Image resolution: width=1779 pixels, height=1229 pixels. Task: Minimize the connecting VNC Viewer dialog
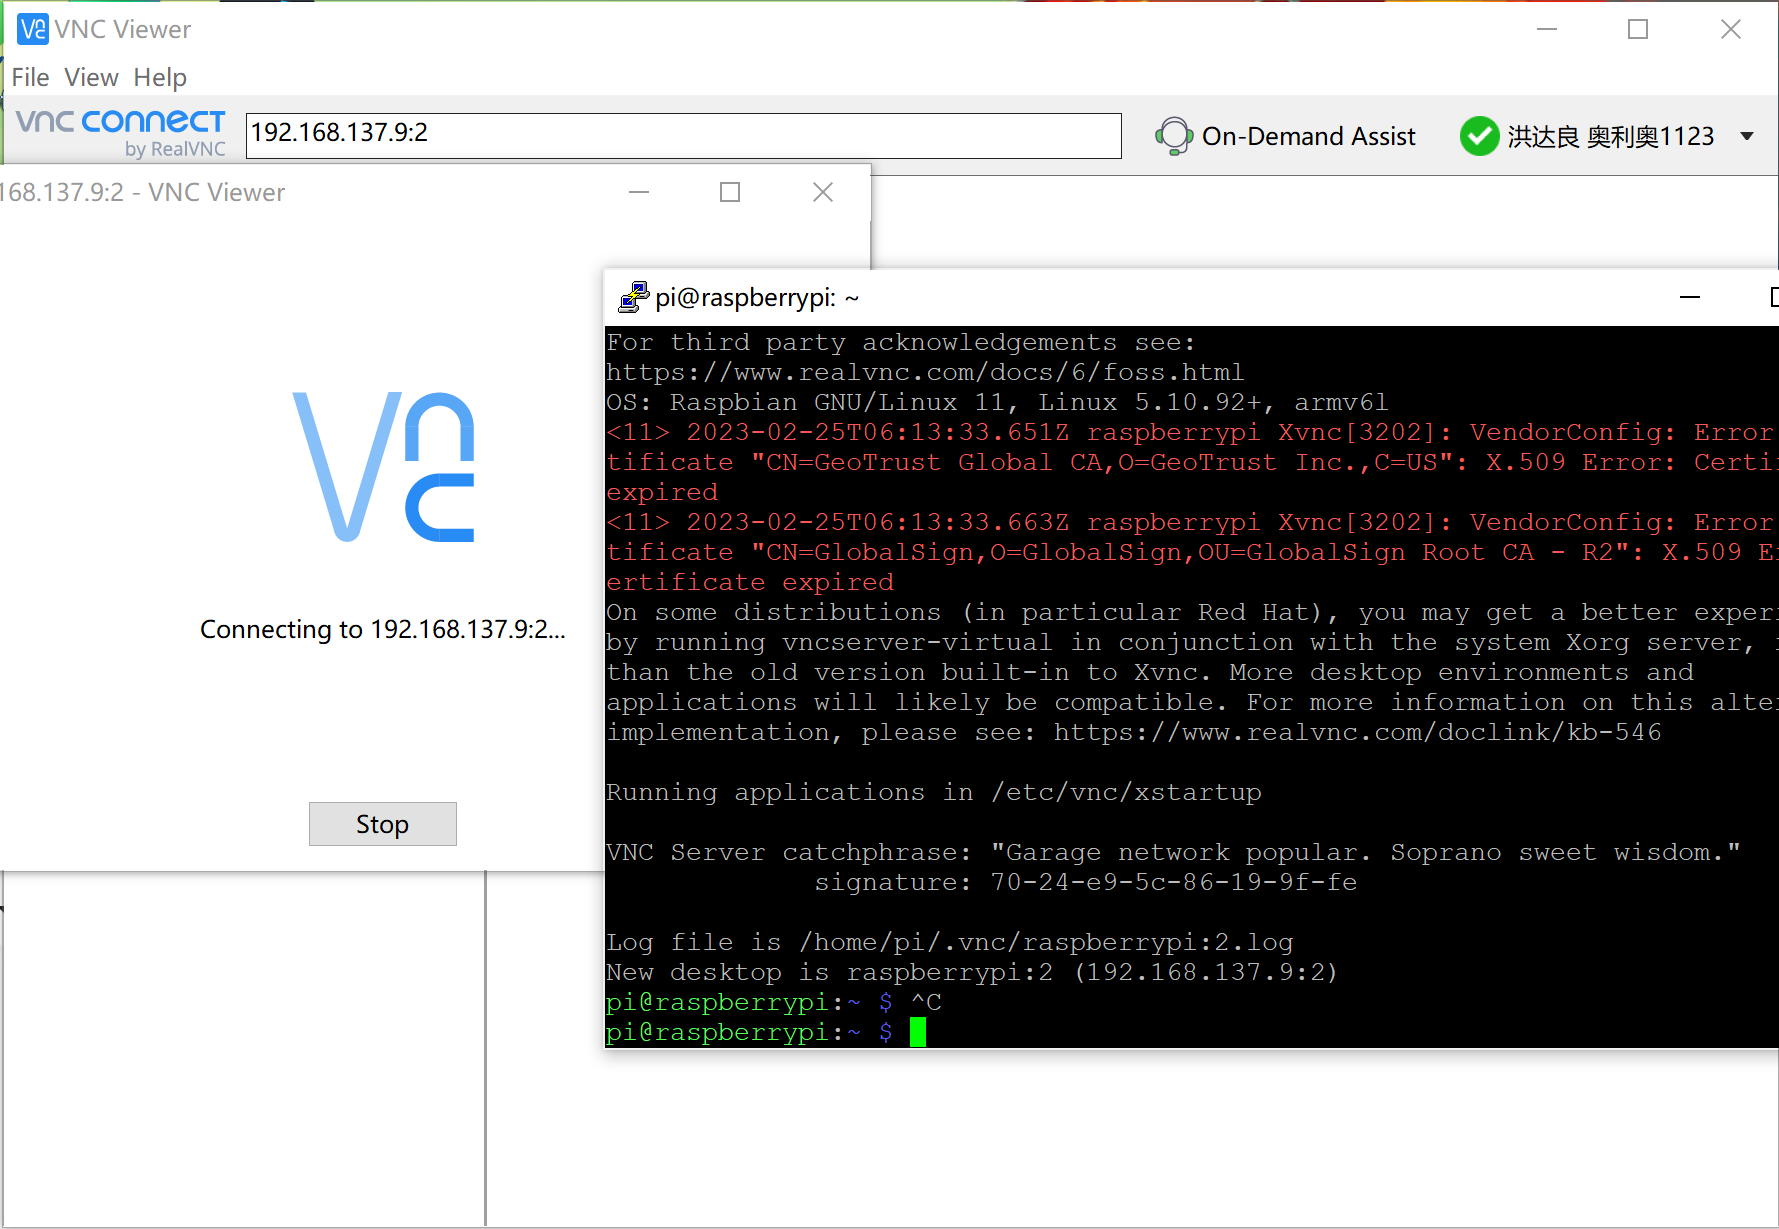(638, 192)
